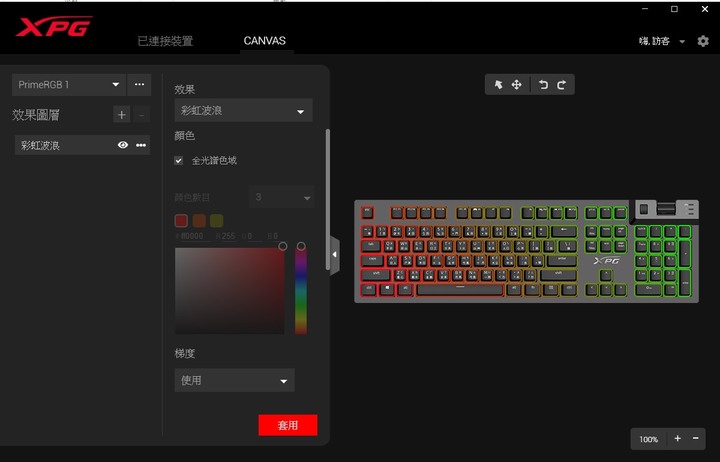Screen dimensions: 720x462
Task: Open the PrimeRGB 1 profile dropdown
Action: coord(69,85)
